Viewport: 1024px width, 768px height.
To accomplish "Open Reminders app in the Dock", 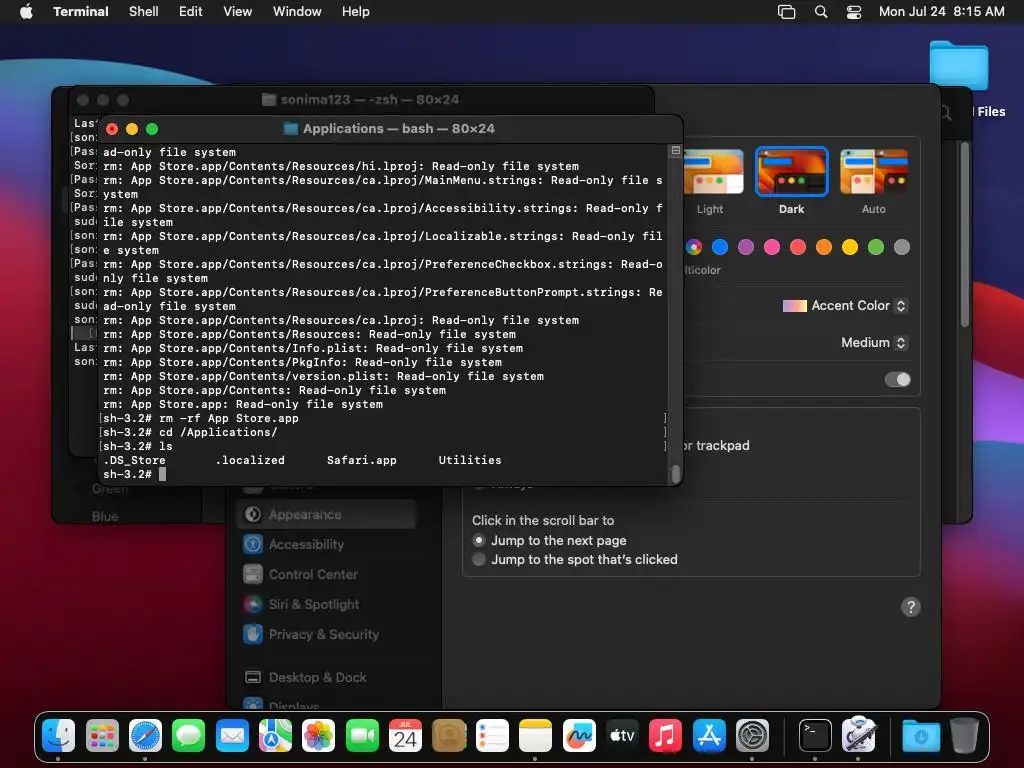I will [x=492, y=736].
